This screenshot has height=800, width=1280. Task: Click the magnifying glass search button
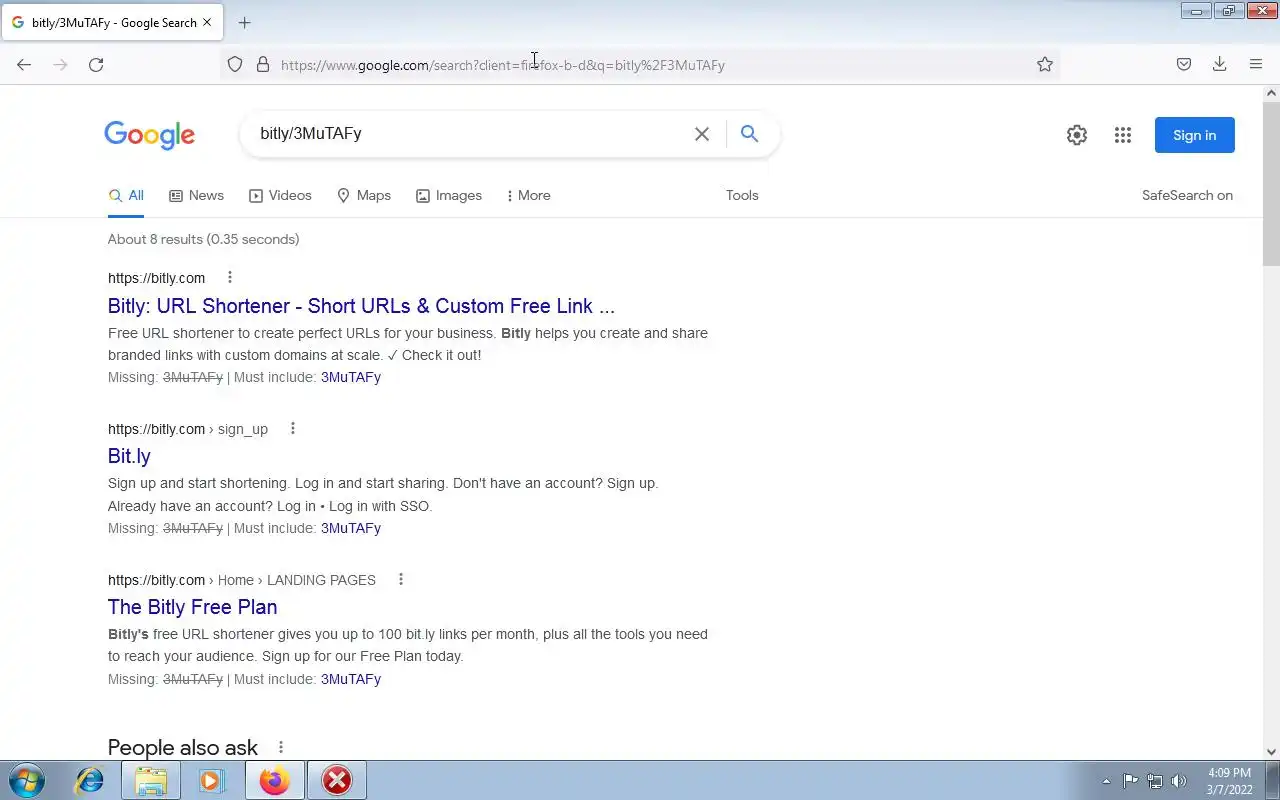click(x=749, y=134)
